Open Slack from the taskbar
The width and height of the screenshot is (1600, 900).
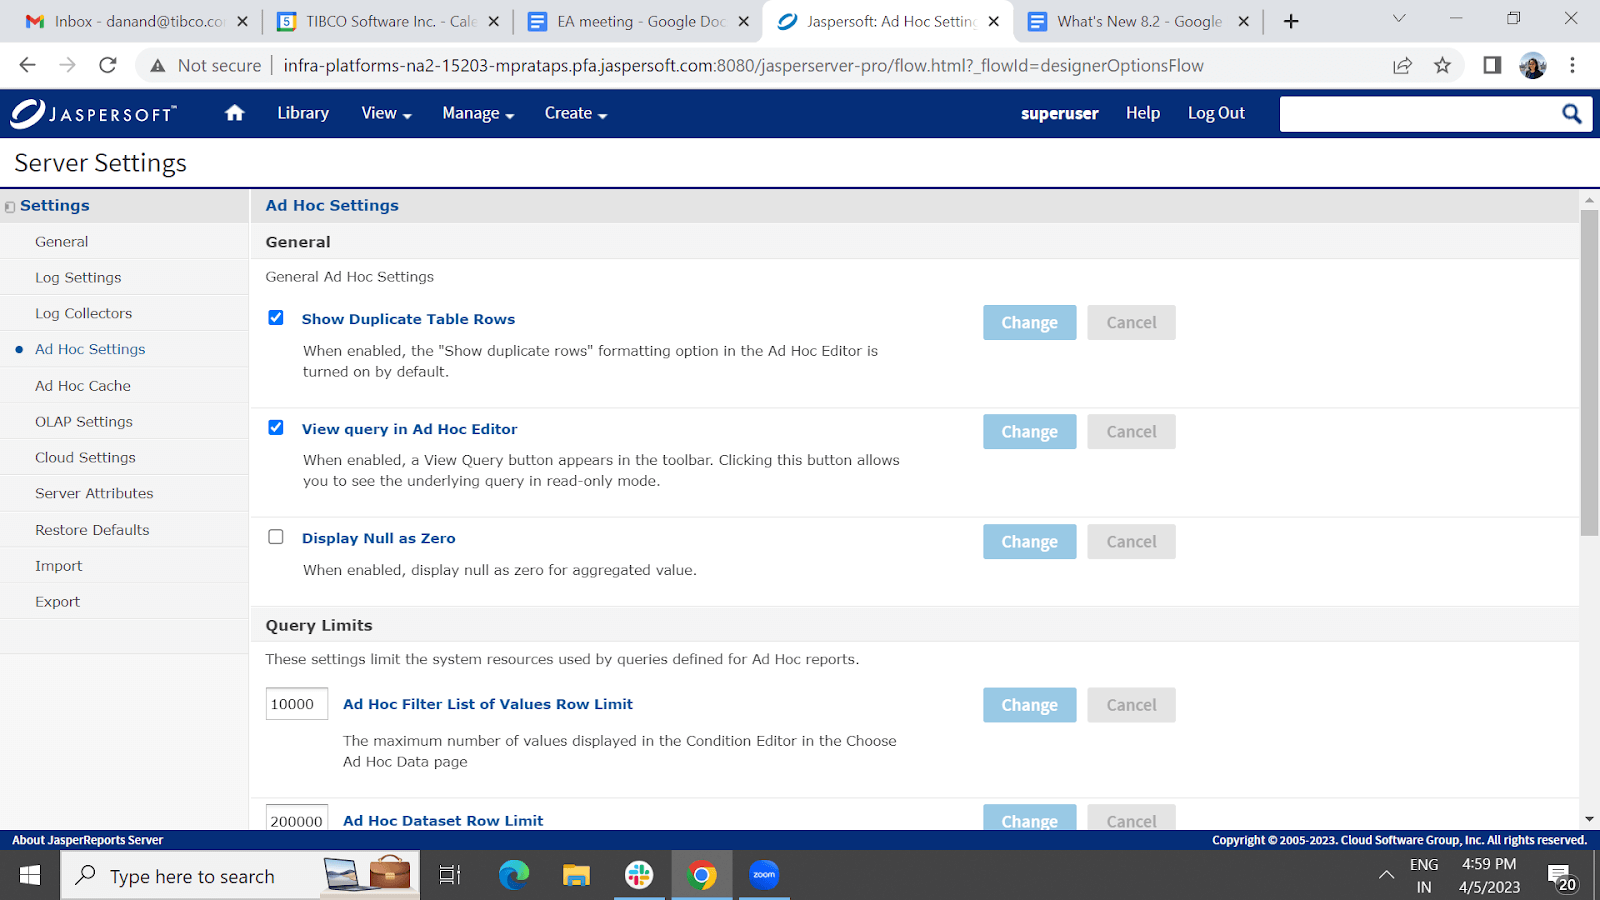point(639,875)
